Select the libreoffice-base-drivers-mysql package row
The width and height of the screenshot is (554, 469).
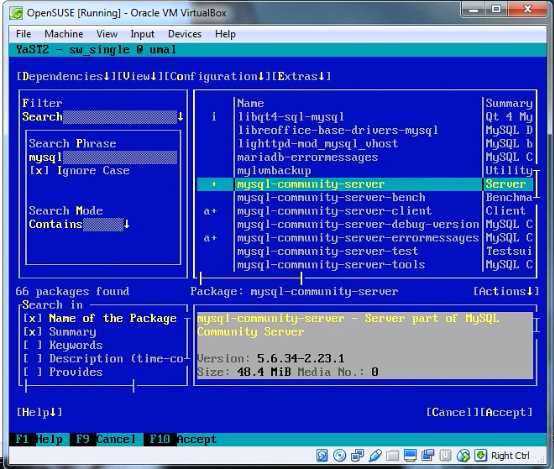[x=365, y=130]
